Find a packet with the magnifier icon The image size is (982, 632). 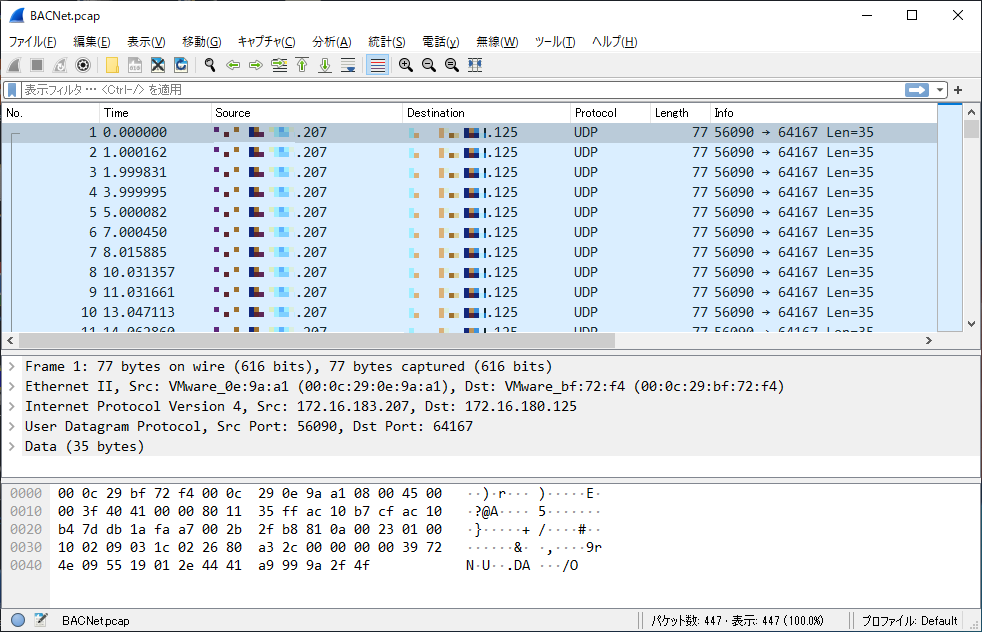[210, 65]
